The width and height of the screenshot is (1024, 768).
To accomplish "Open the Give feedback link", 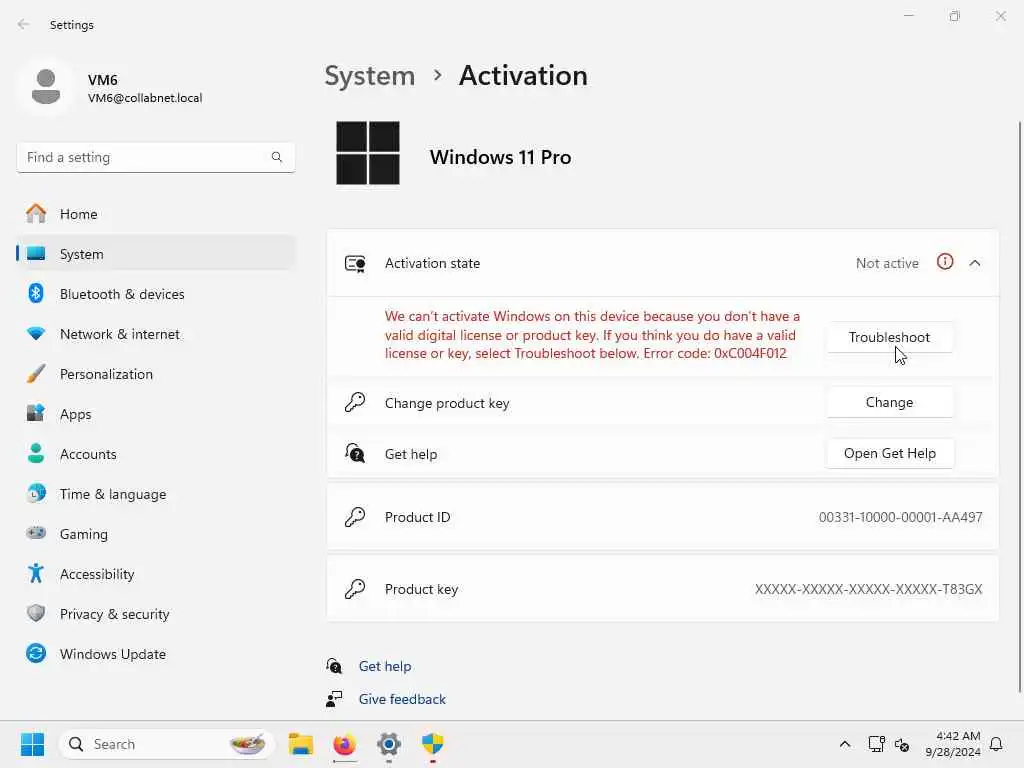I will (402, 699).
